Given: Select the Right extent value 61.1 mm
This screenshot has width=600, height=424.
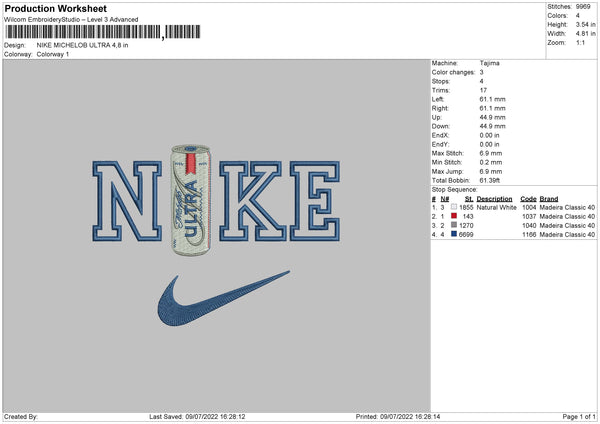Looking at the screenshot, I should (492, 108).
